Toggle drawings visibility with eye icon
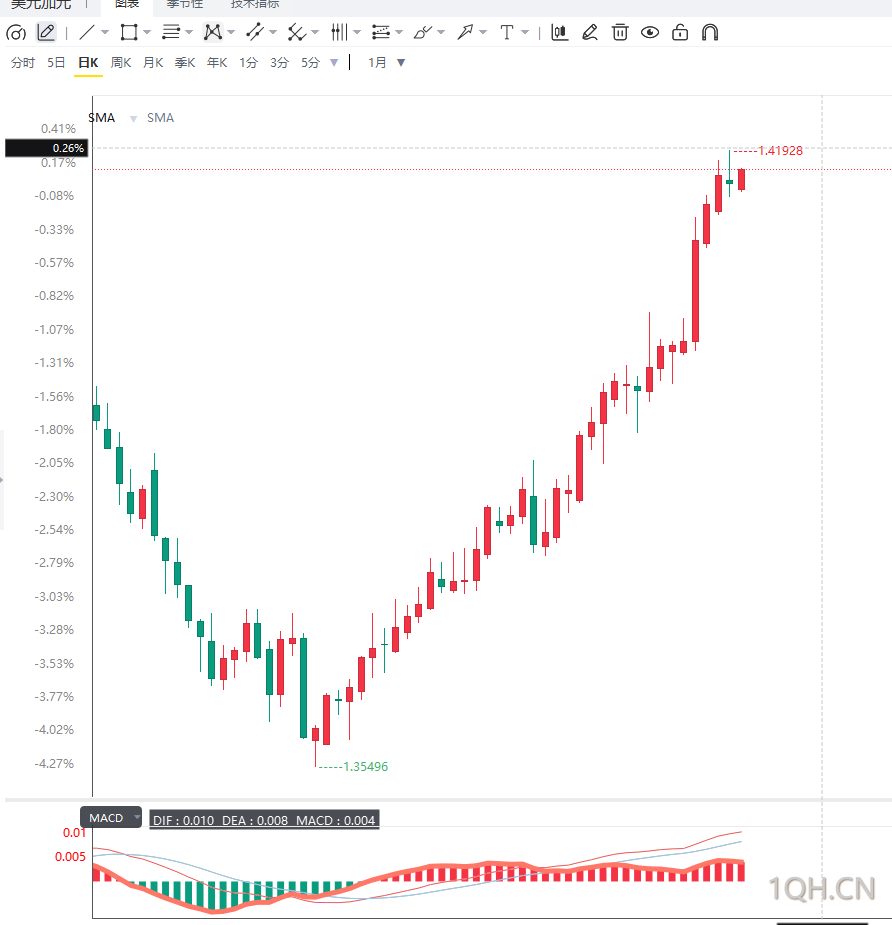The width and height of the screenshot is (892, 925). point(650,32)
